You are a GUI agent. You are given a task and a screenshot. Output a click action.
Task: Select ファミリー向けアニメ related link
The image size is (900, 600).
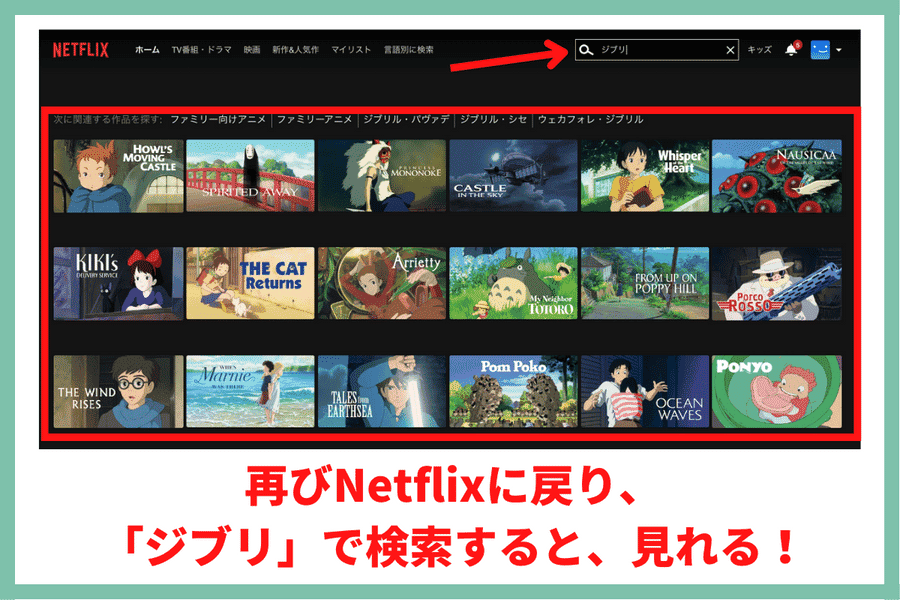click(x=218, y=119)
